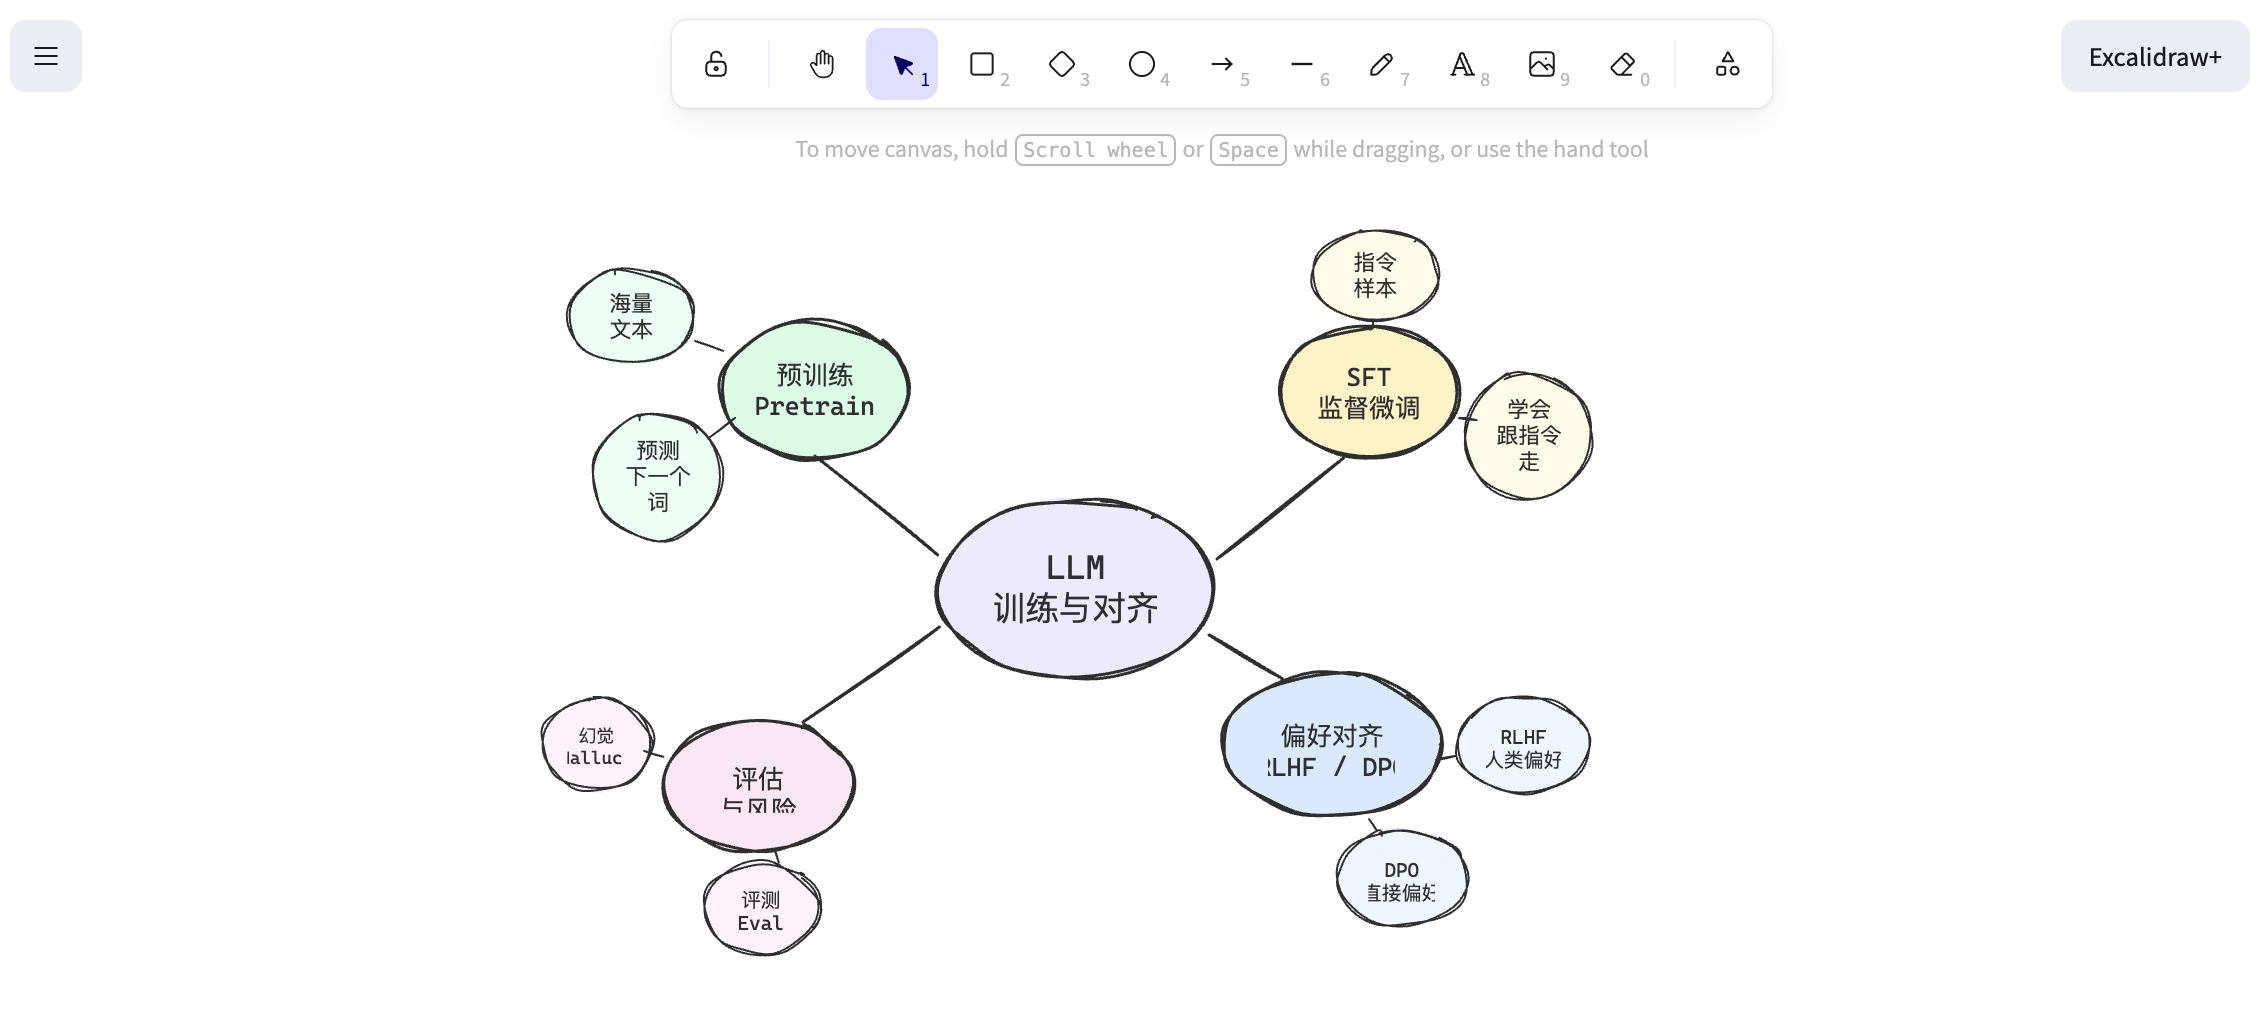Select the 预测下一个词 leaf node
The image size is (2264, 1012).
(x=657, y=477)
